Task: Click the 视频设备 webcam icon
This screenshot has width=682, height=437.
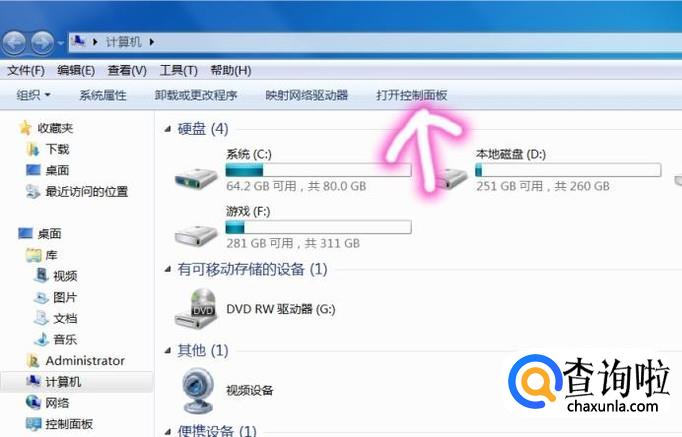Action: [x=198, y=390]
